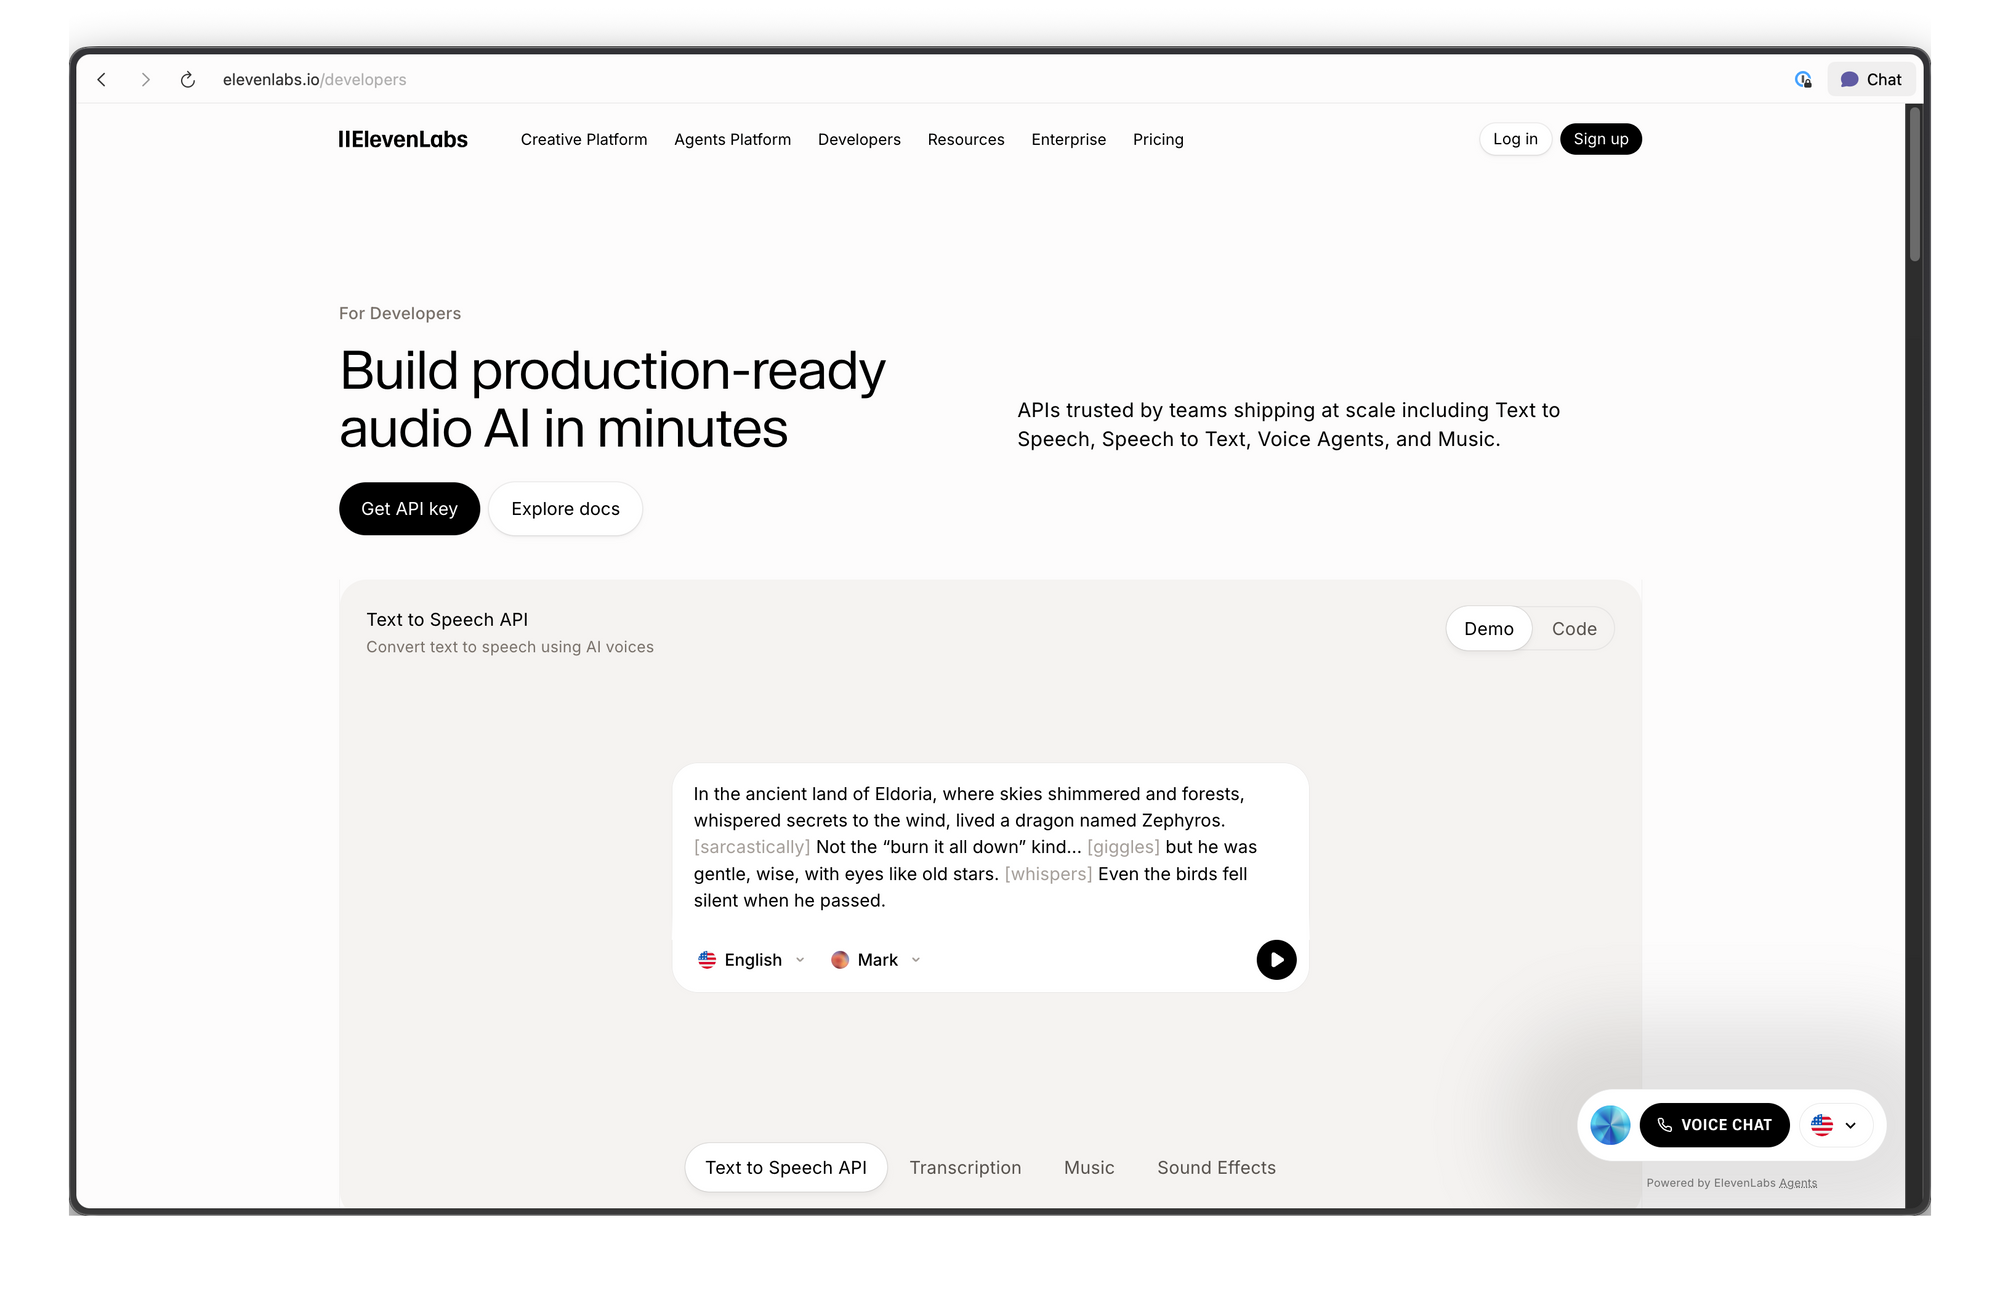Click the ElevenLabs logo

pyautogui.click(x=403, y=139)
